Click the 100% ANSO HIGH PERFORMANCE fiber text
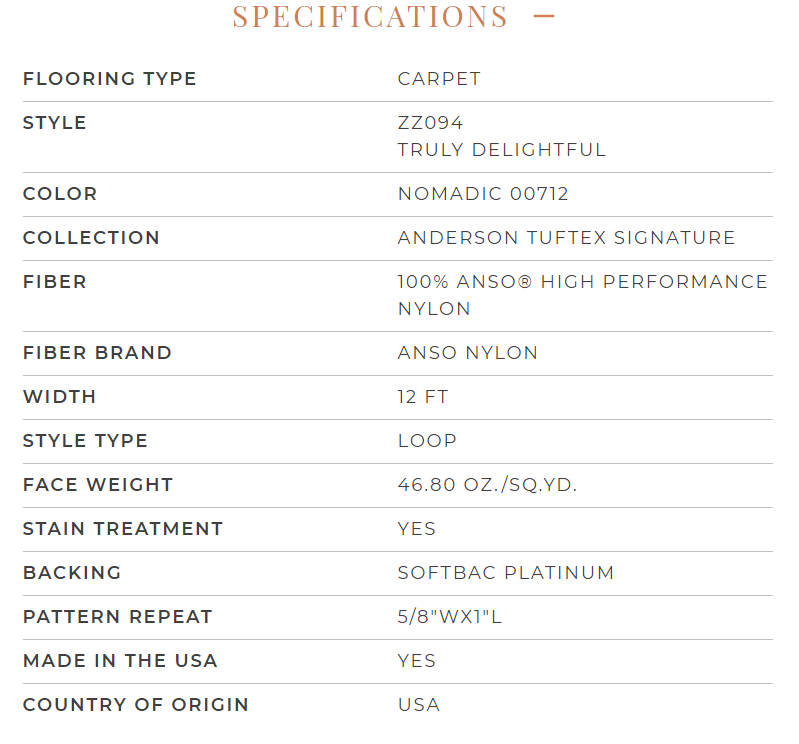The width and height of the screenshot is (799, 744). click(x=582, y=282)
